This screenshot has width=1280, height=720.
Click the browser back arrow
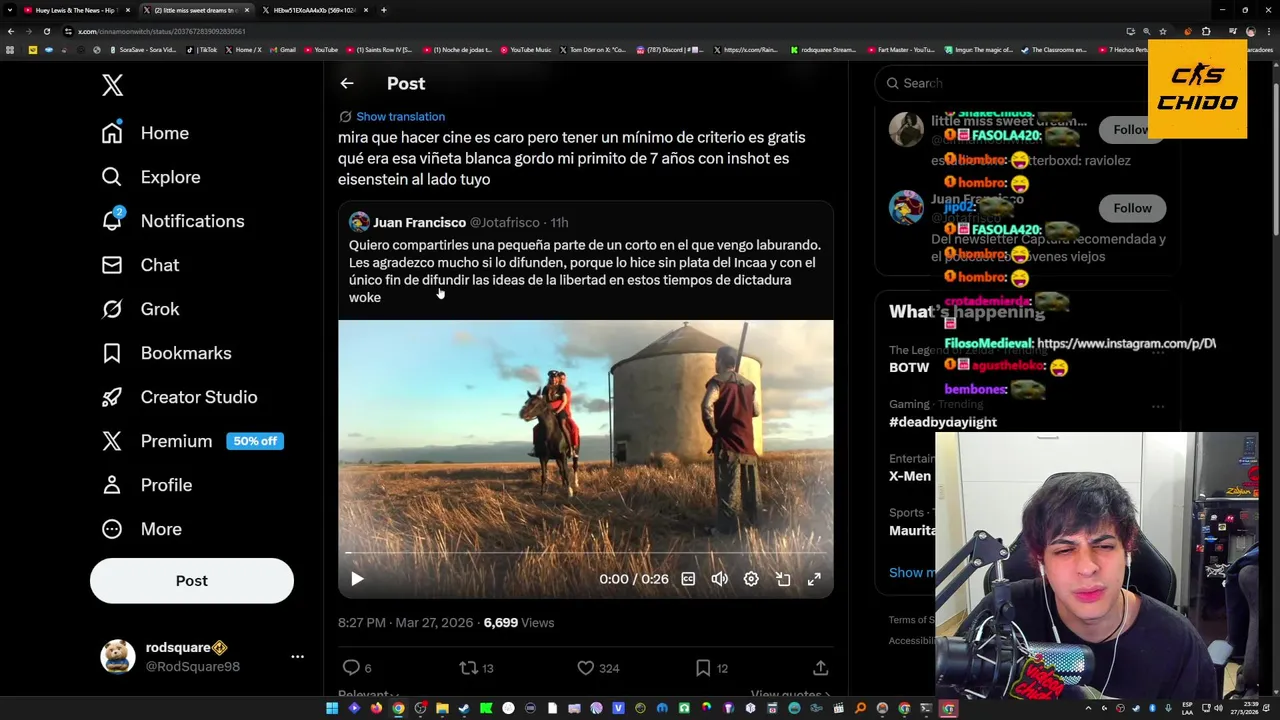coord(11,31)
